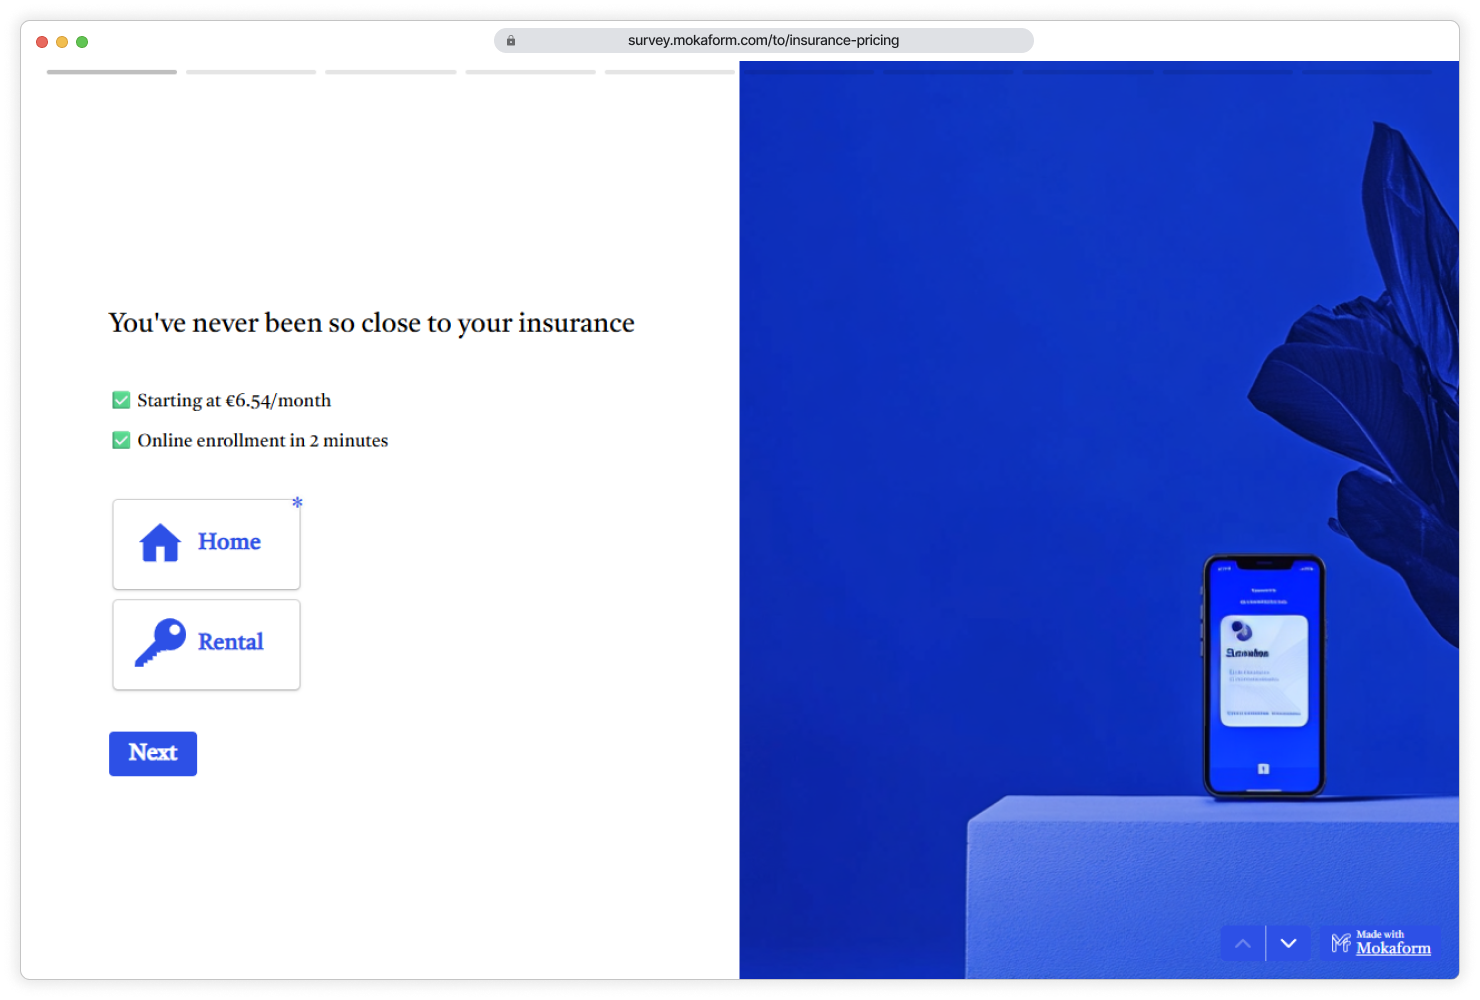This screenshot has height=1000, width=1480.
Task: Click the survey.mokaform.com URL field
Action: pyautogui.click(x=764, y=40)
